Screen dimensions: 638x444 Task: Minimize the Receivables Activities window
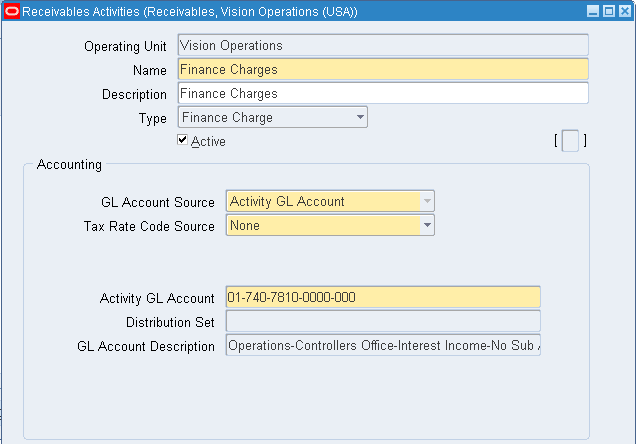pos(592,11)
